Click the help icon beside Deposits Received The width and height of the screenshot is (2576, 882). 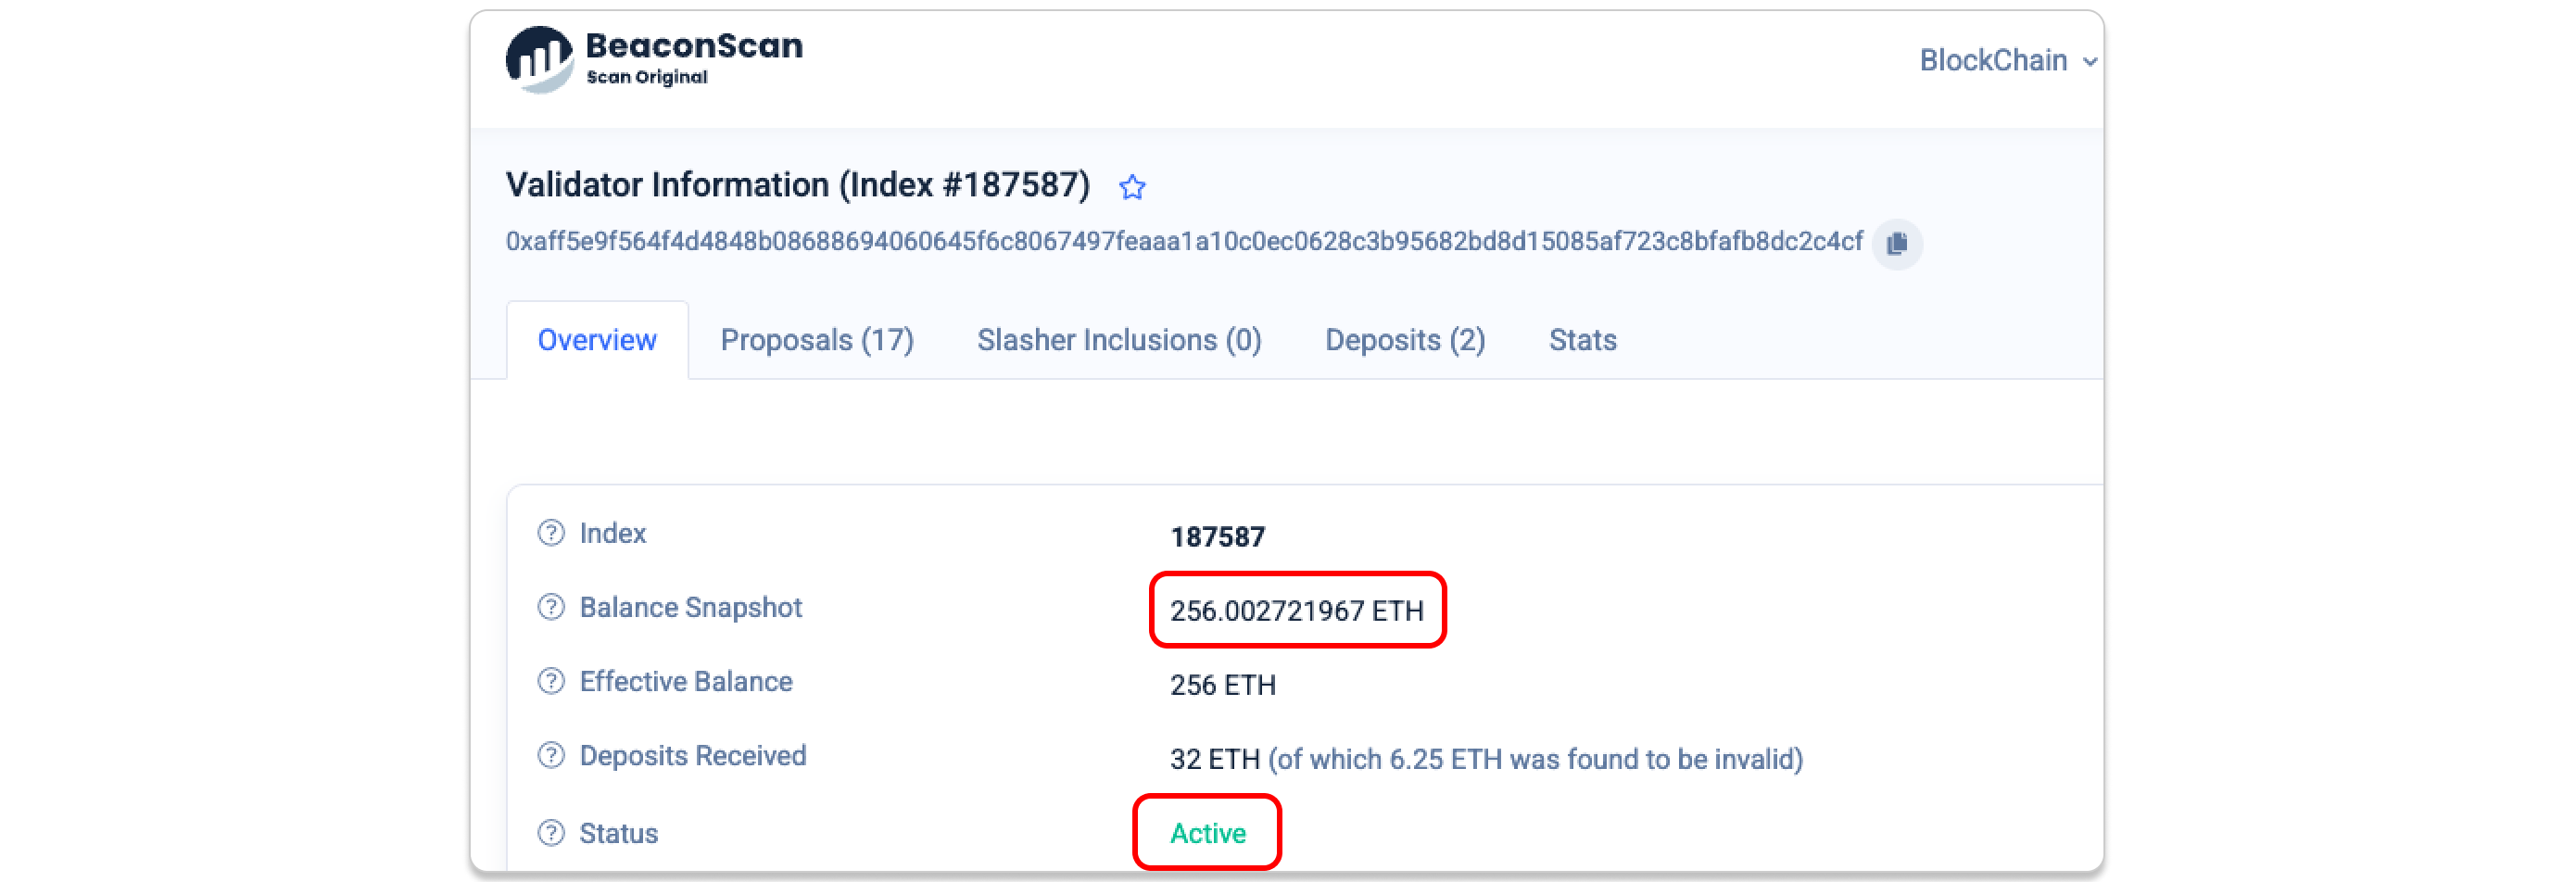551,755
